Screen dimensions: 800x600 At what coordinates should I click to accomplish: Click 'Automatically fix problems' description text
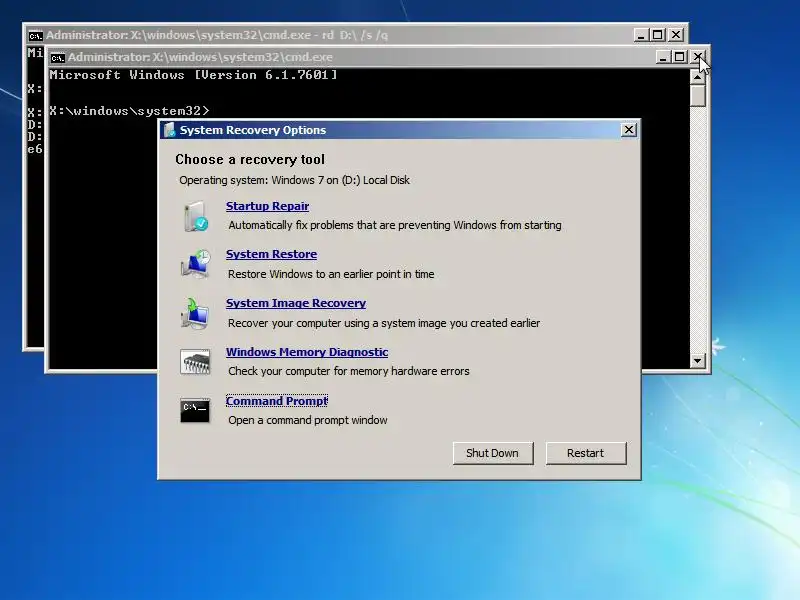coord(395,225)
